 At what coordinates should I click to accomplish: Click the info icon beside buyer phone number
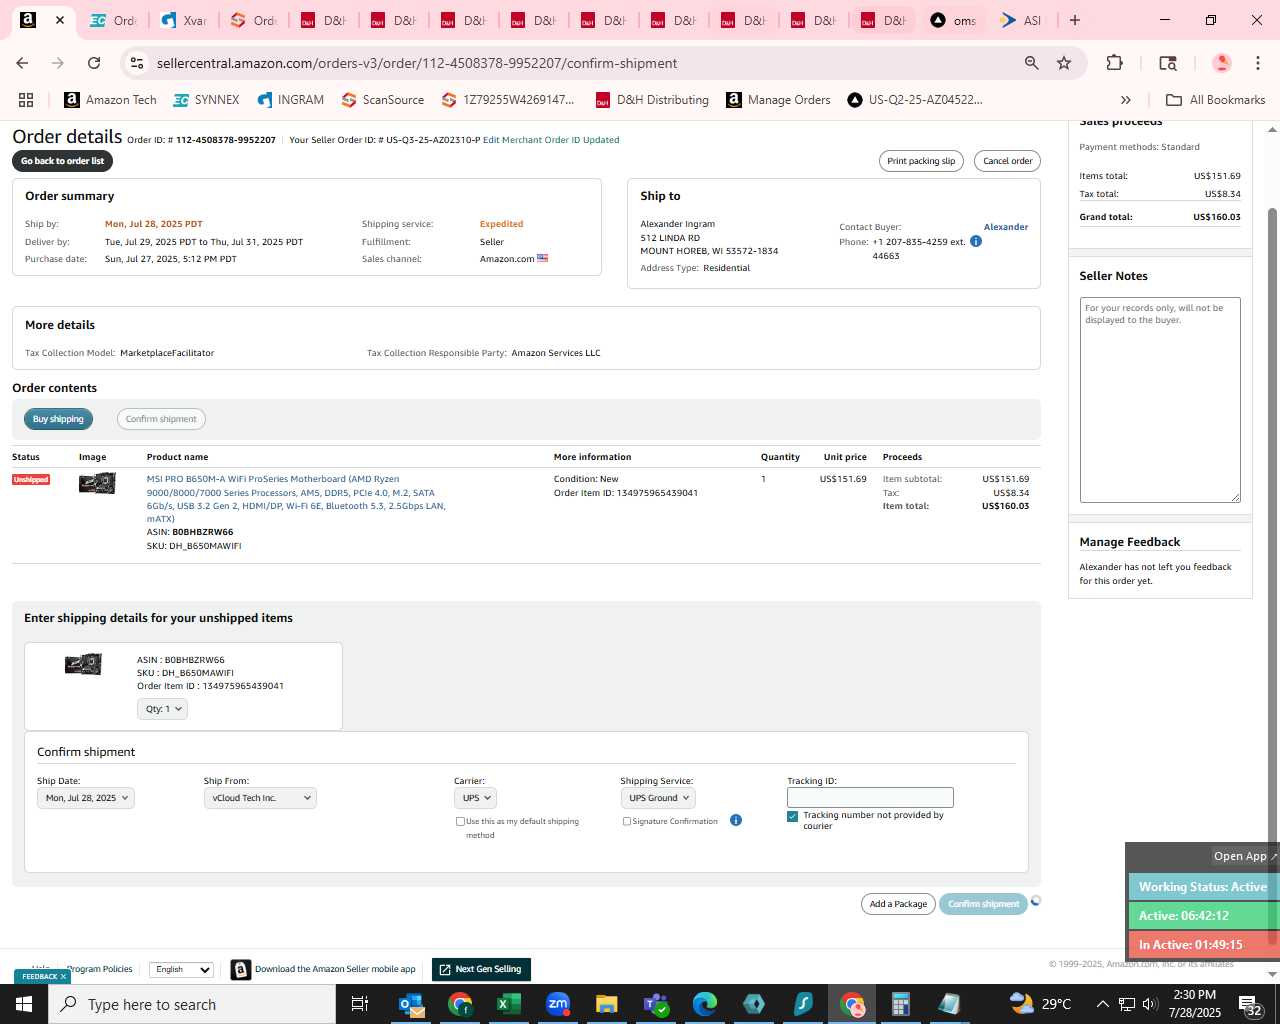tap(976, 241)
